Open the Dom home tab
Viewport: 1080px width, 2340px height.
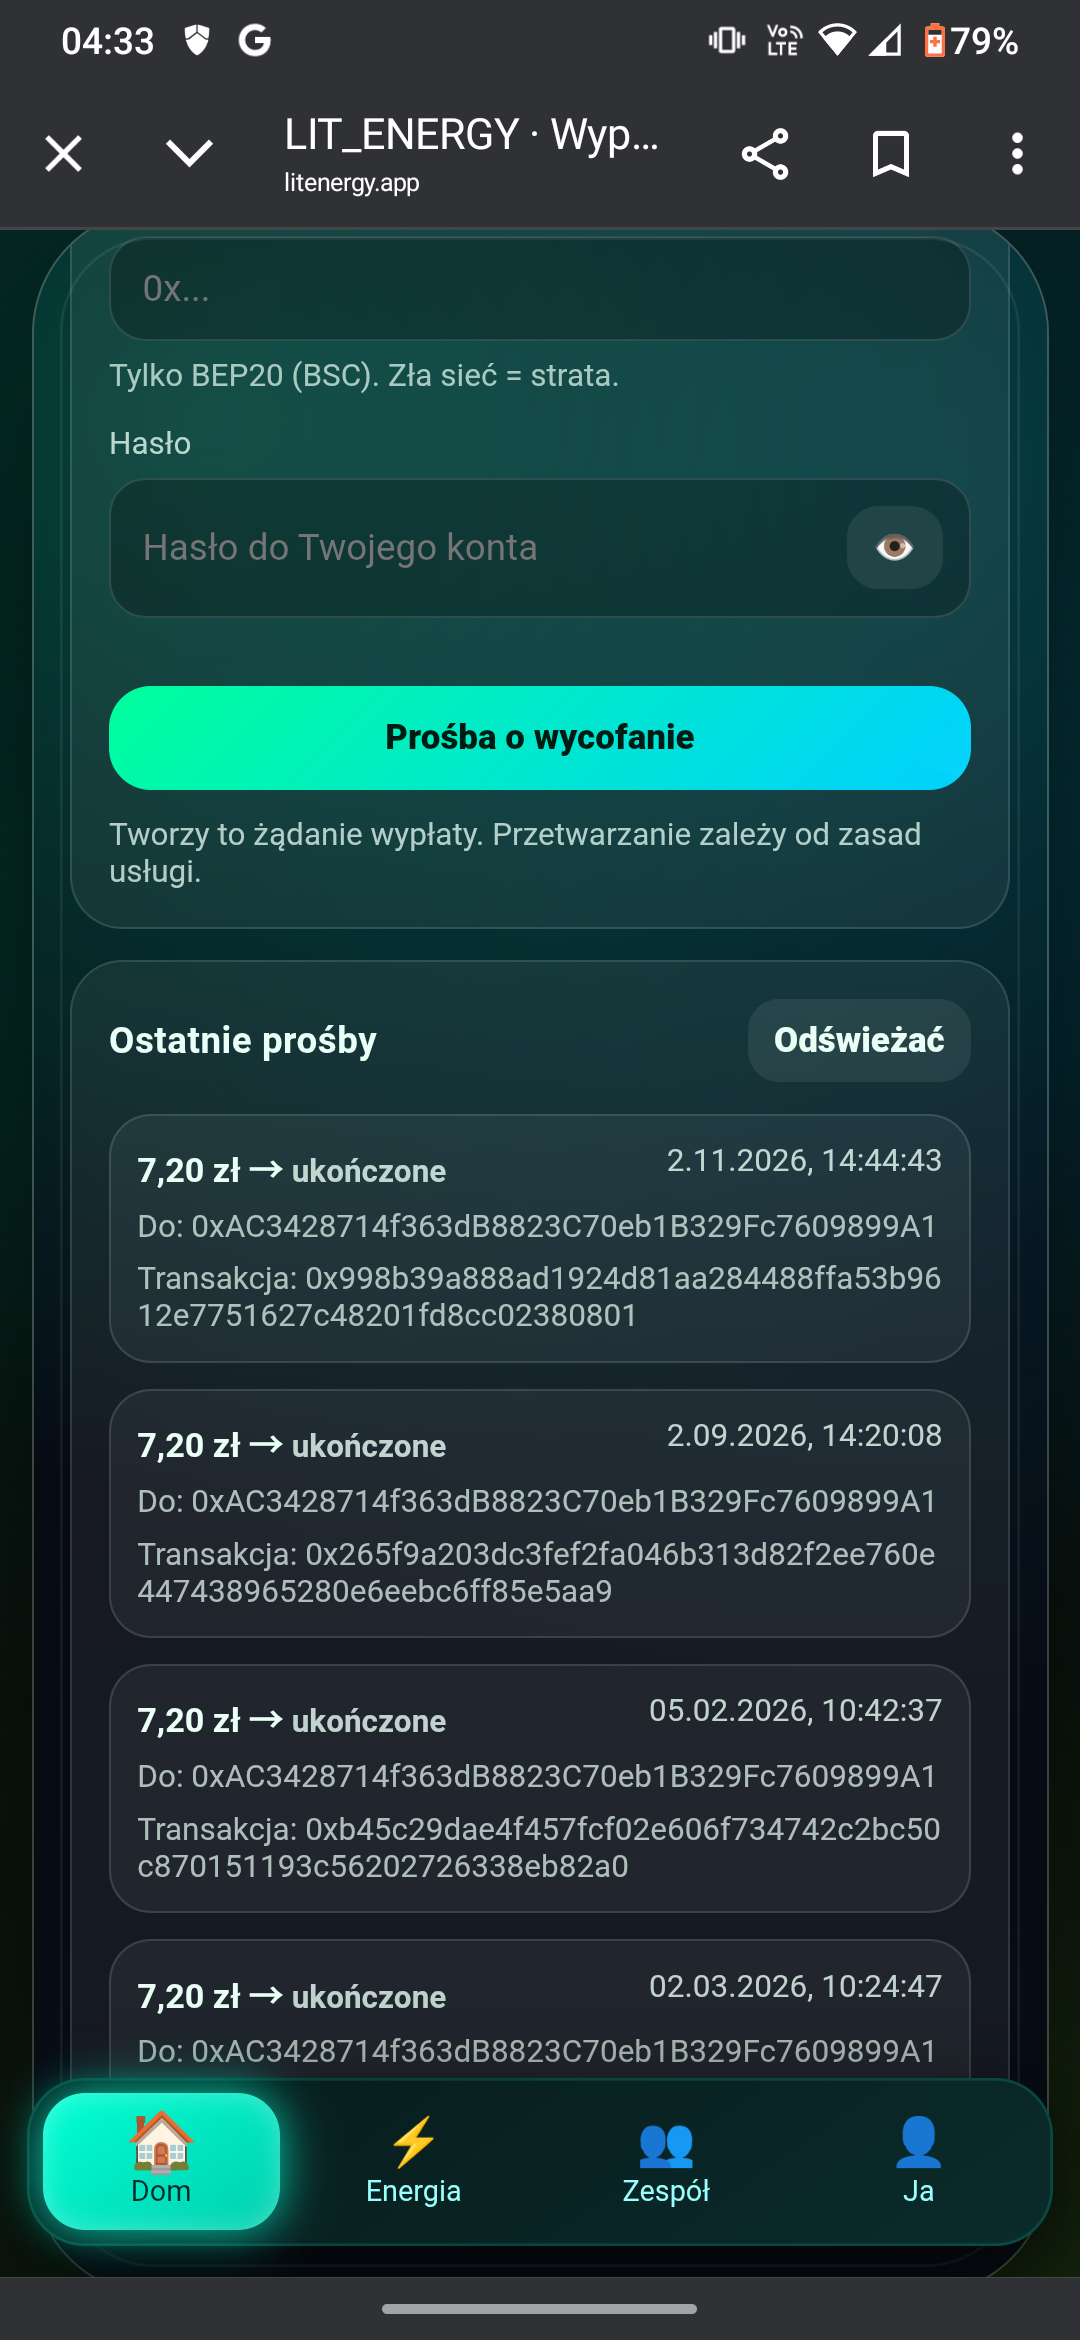(161, 2160)
